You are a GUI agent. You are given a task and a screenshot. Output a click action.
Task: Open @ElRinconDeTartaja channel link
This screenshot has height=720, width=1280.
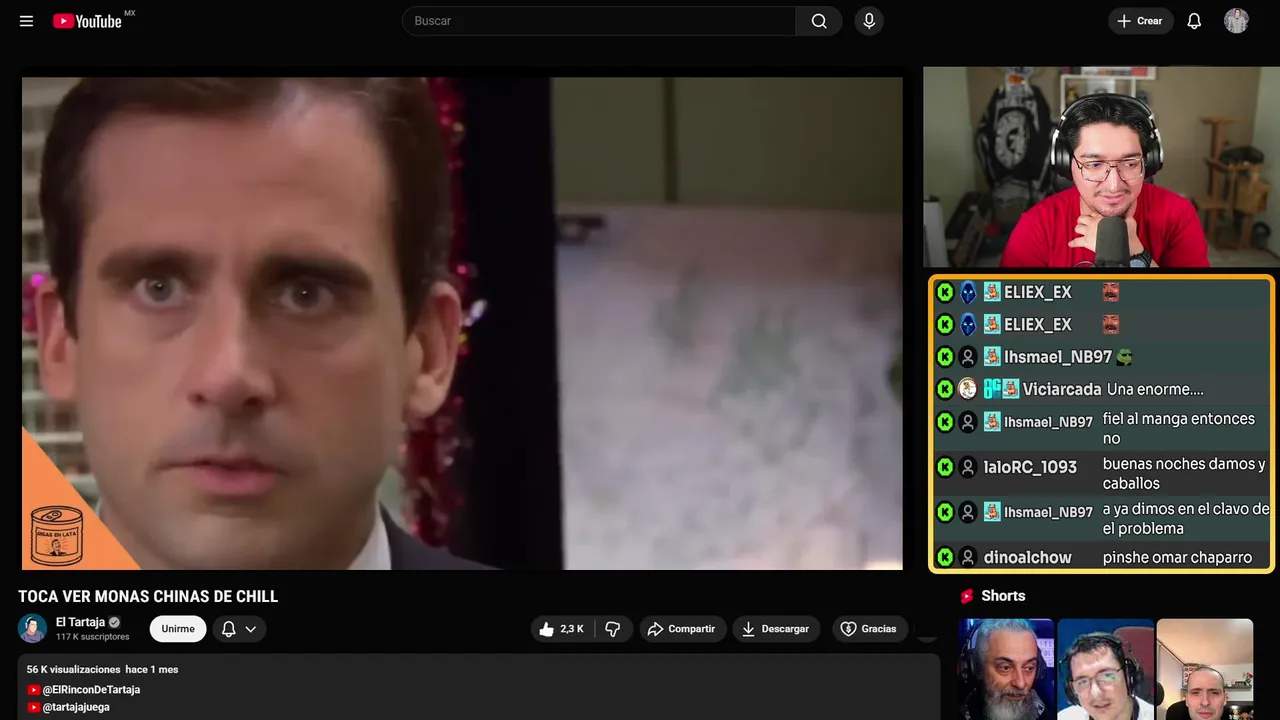pos(91,690)
